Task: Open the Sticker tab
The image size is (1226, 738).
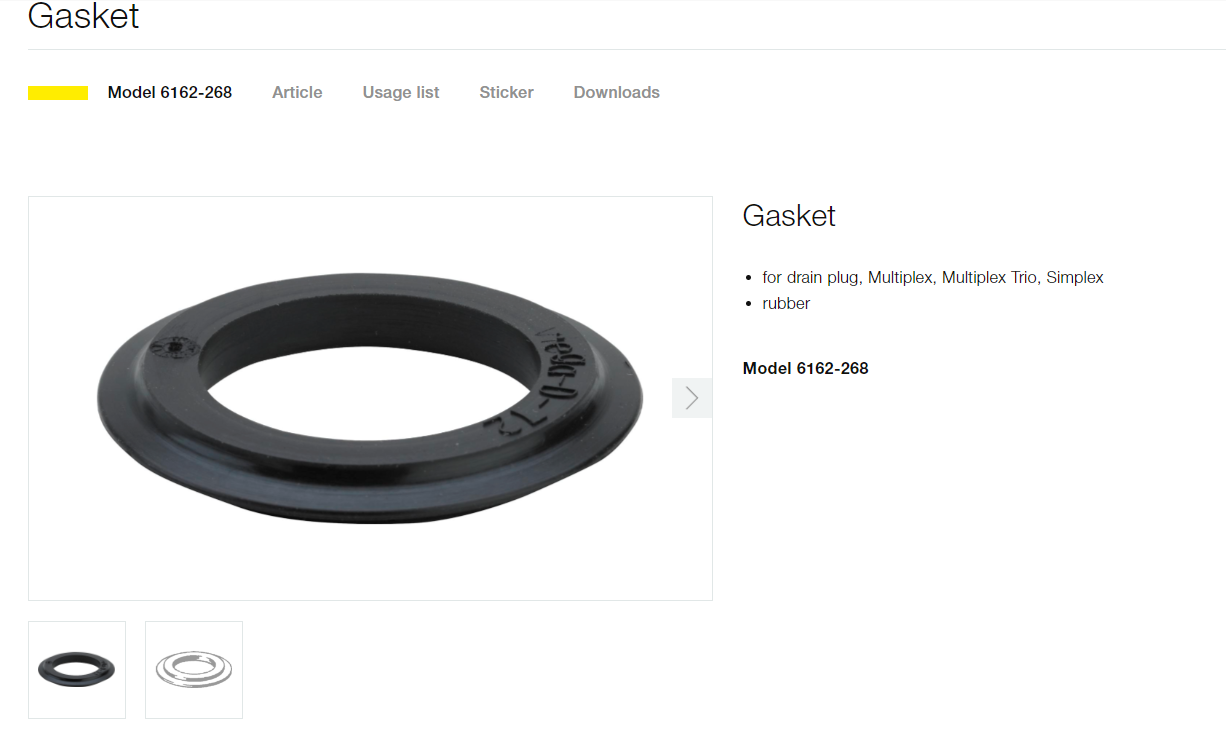Action: pyautogui.click(x=506, y=92)
